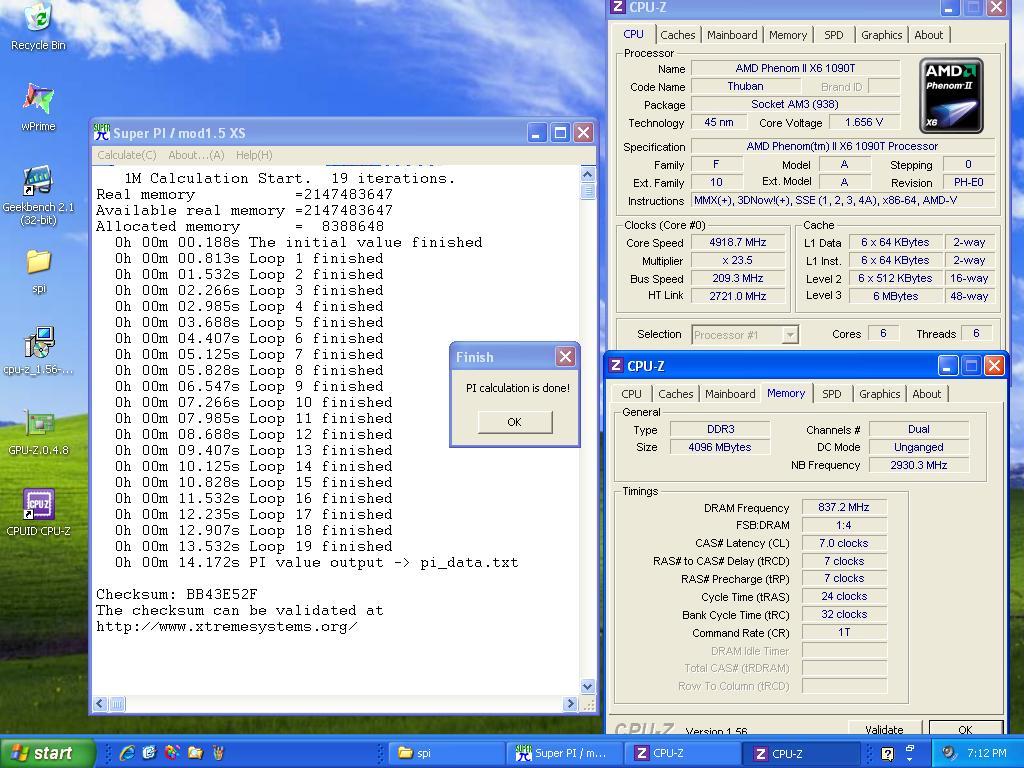The width and height of the screenshot is (1024, 768).
Task: Open the Help(H) menu in Super PI
Action: [x=254, y=155]
